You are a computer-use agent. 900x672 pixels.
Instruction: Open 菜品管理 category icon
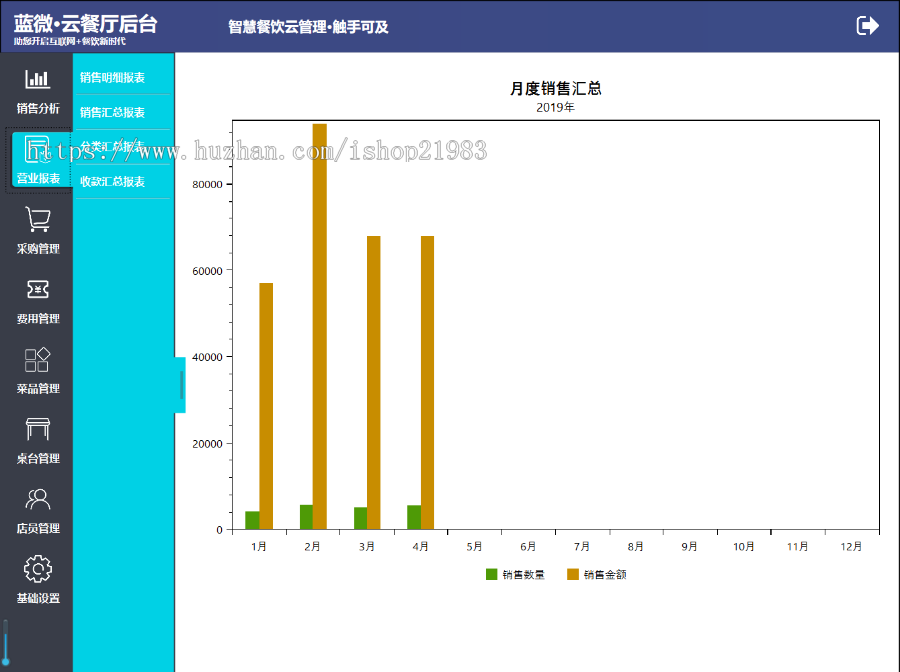coord(37,360)
